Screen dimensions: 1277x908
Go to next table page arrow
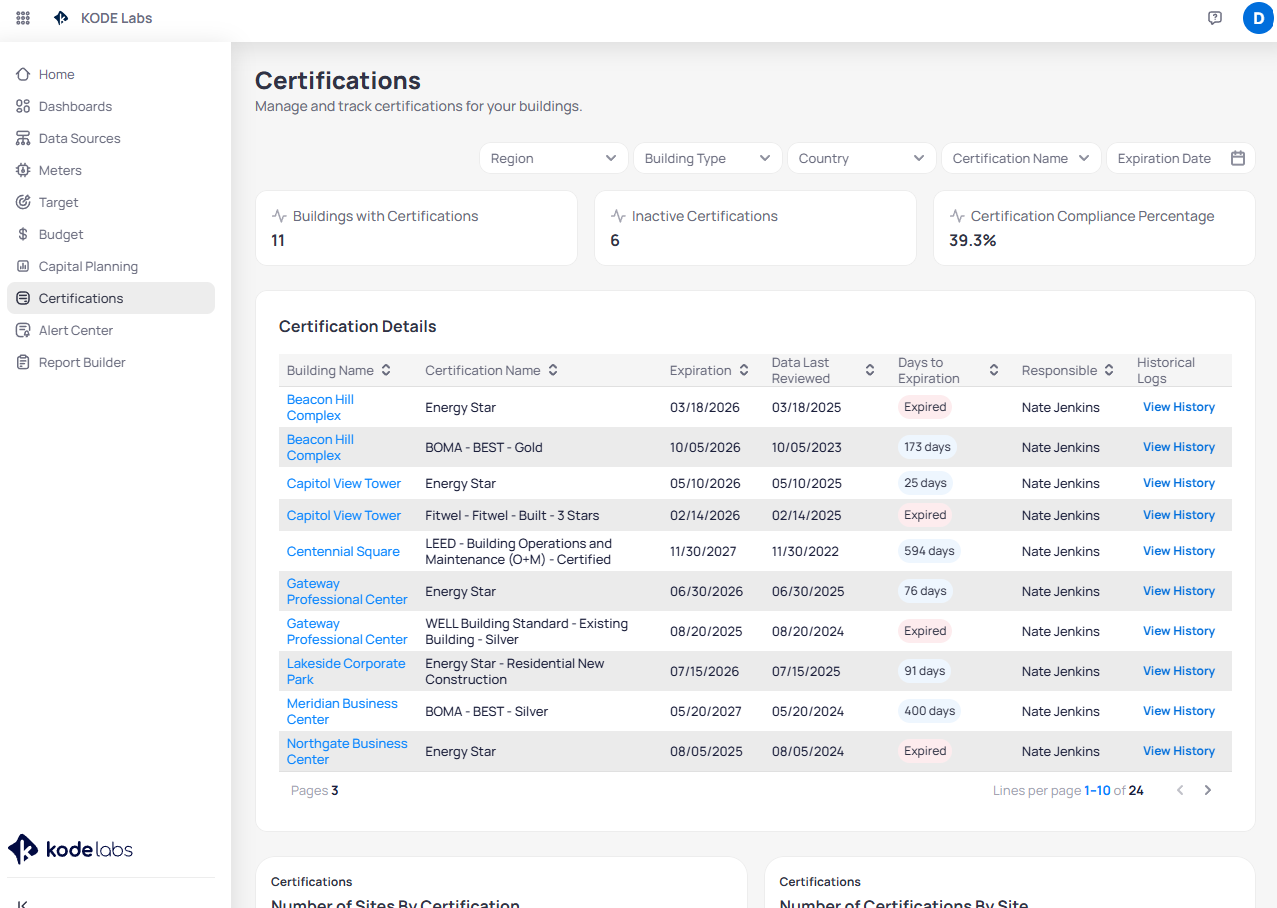(1208, 790)
